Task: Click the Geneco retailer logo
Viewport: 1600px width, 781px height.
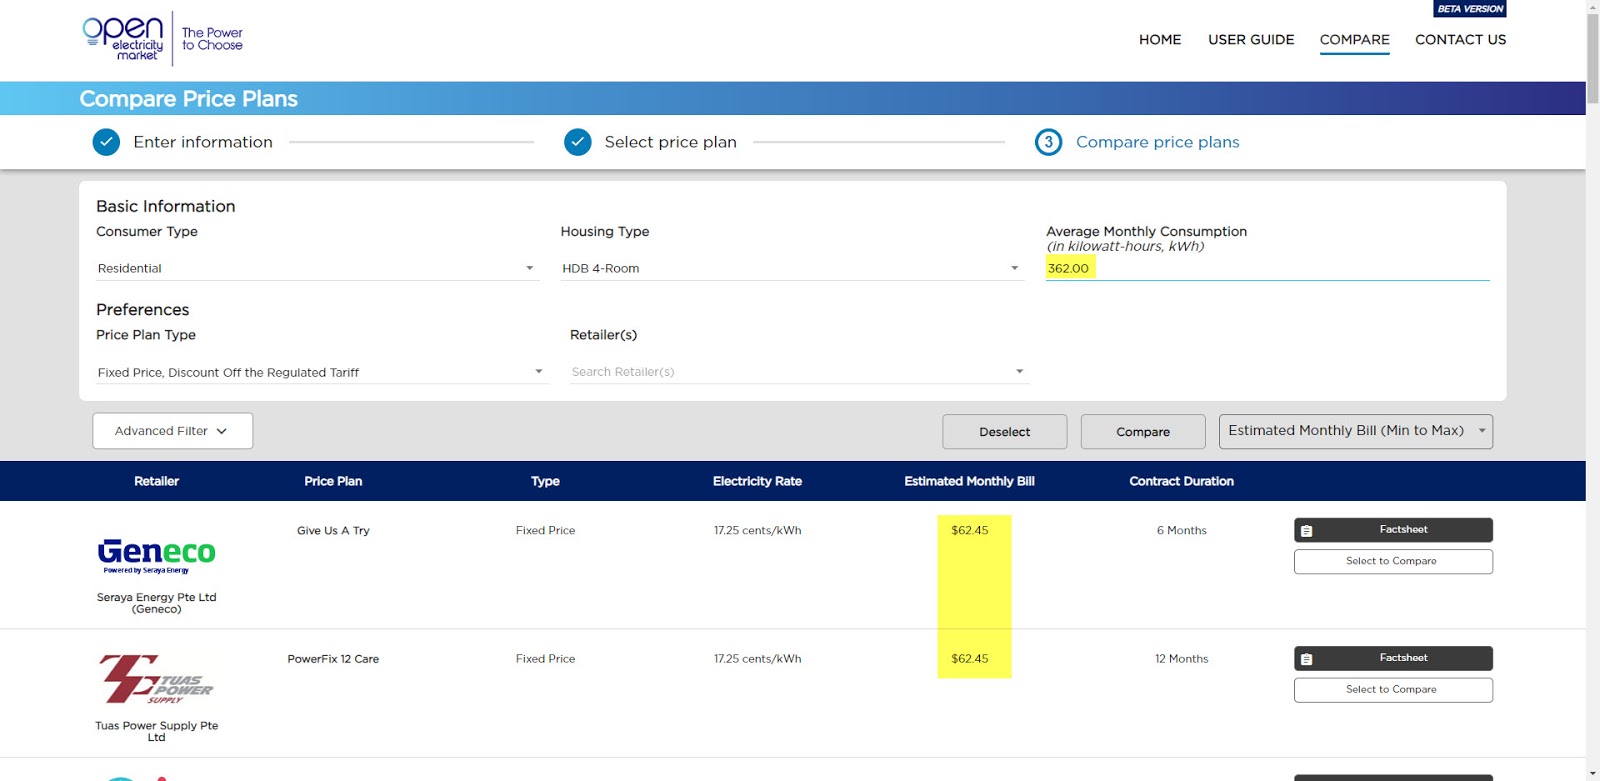Action: coord(157,556)
